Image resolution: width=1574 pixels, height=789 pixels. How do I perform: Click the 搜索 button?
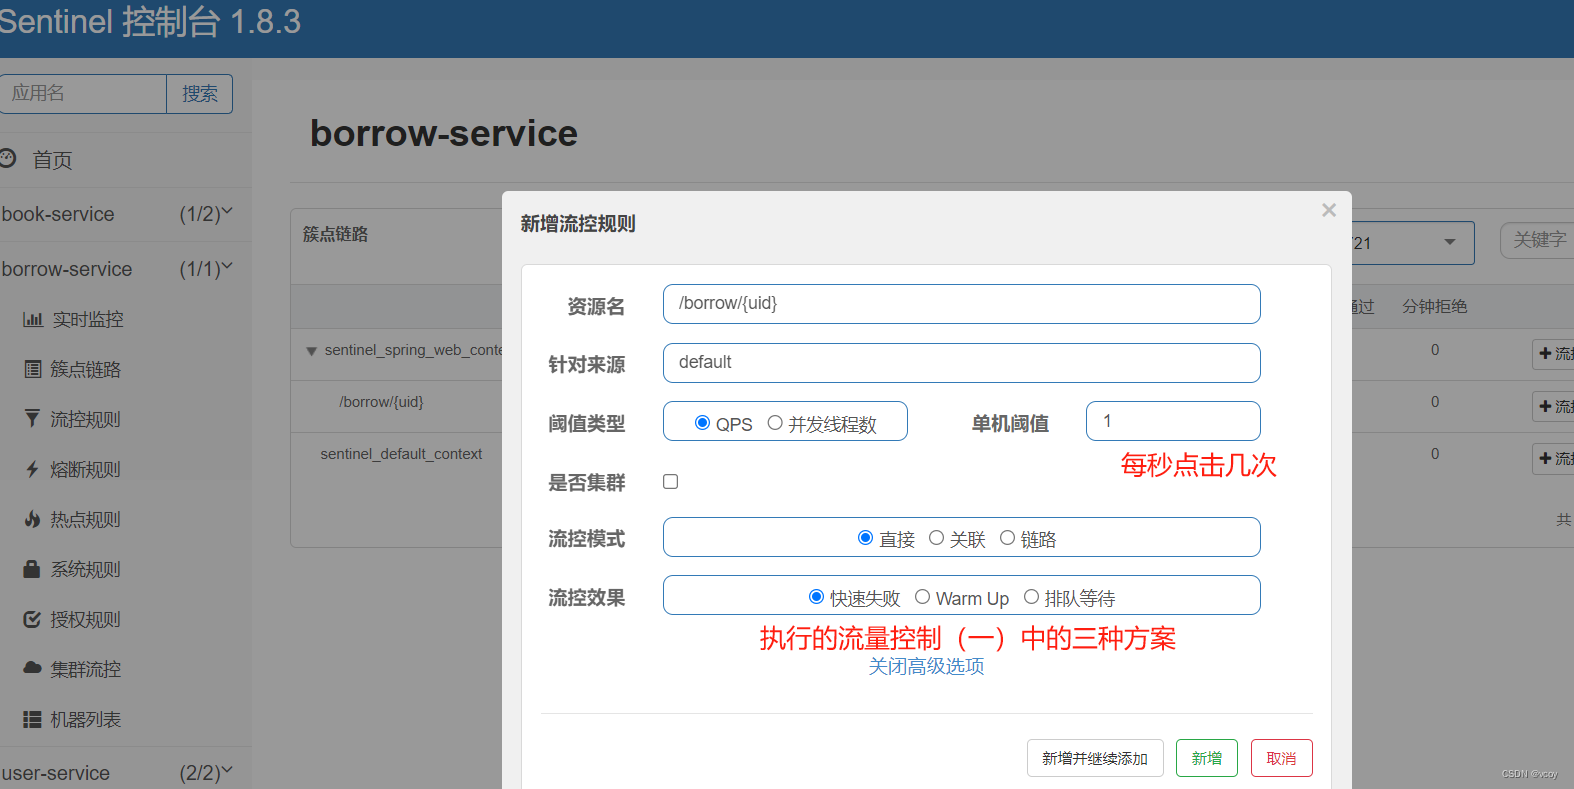point(200,94)
